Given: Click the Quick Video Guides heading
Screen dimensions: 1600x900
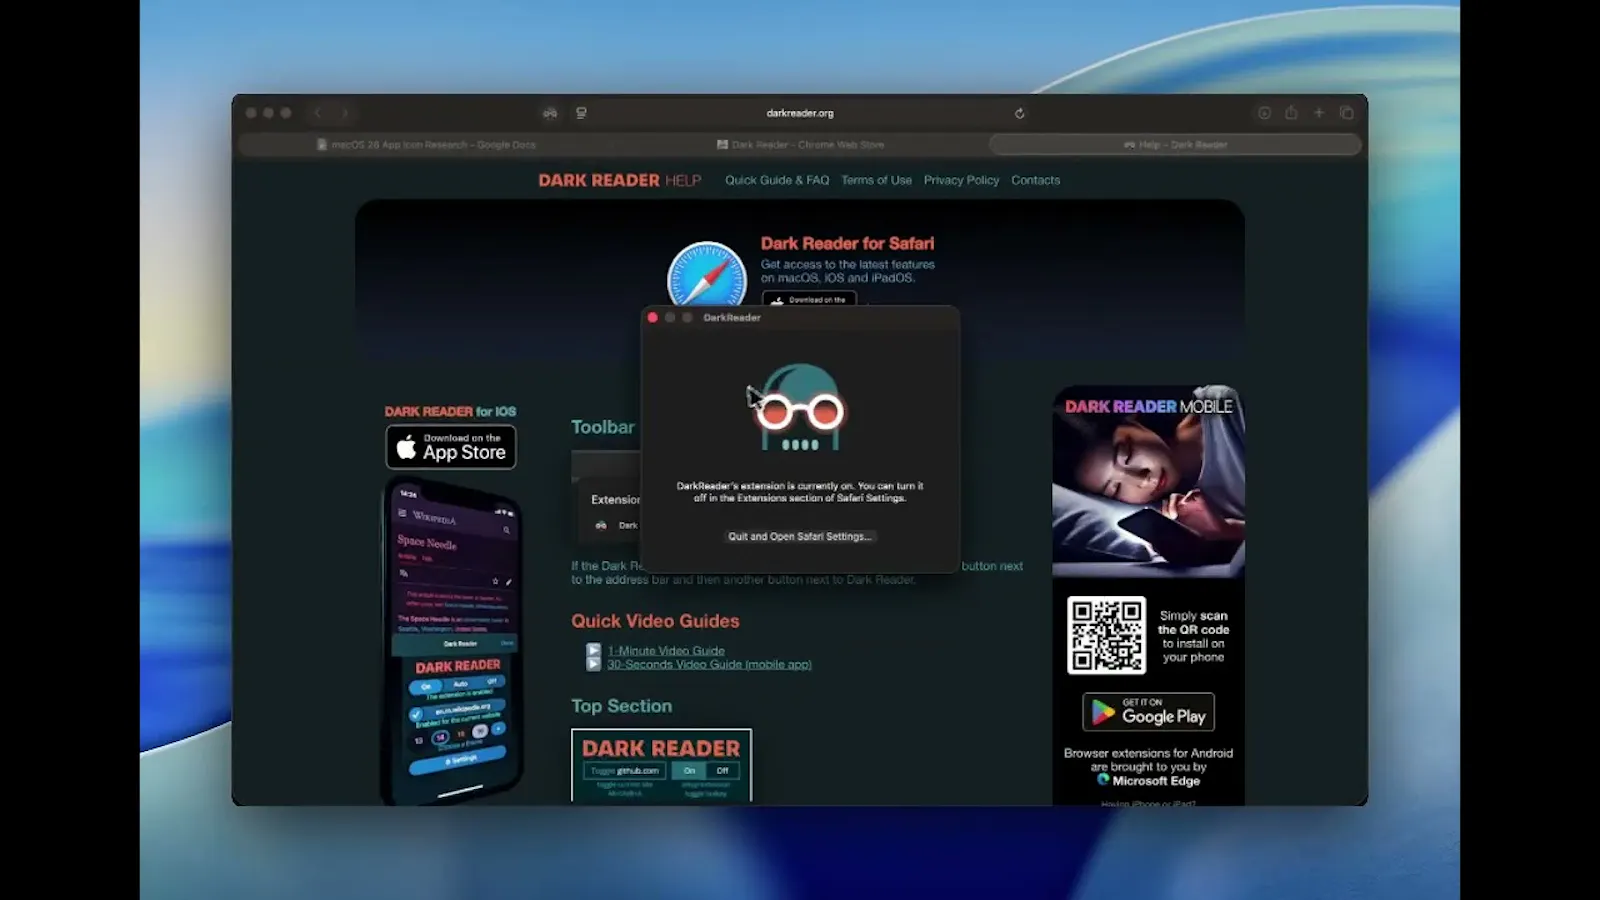Looking at the screenshot, I should (x=655, y=622).
